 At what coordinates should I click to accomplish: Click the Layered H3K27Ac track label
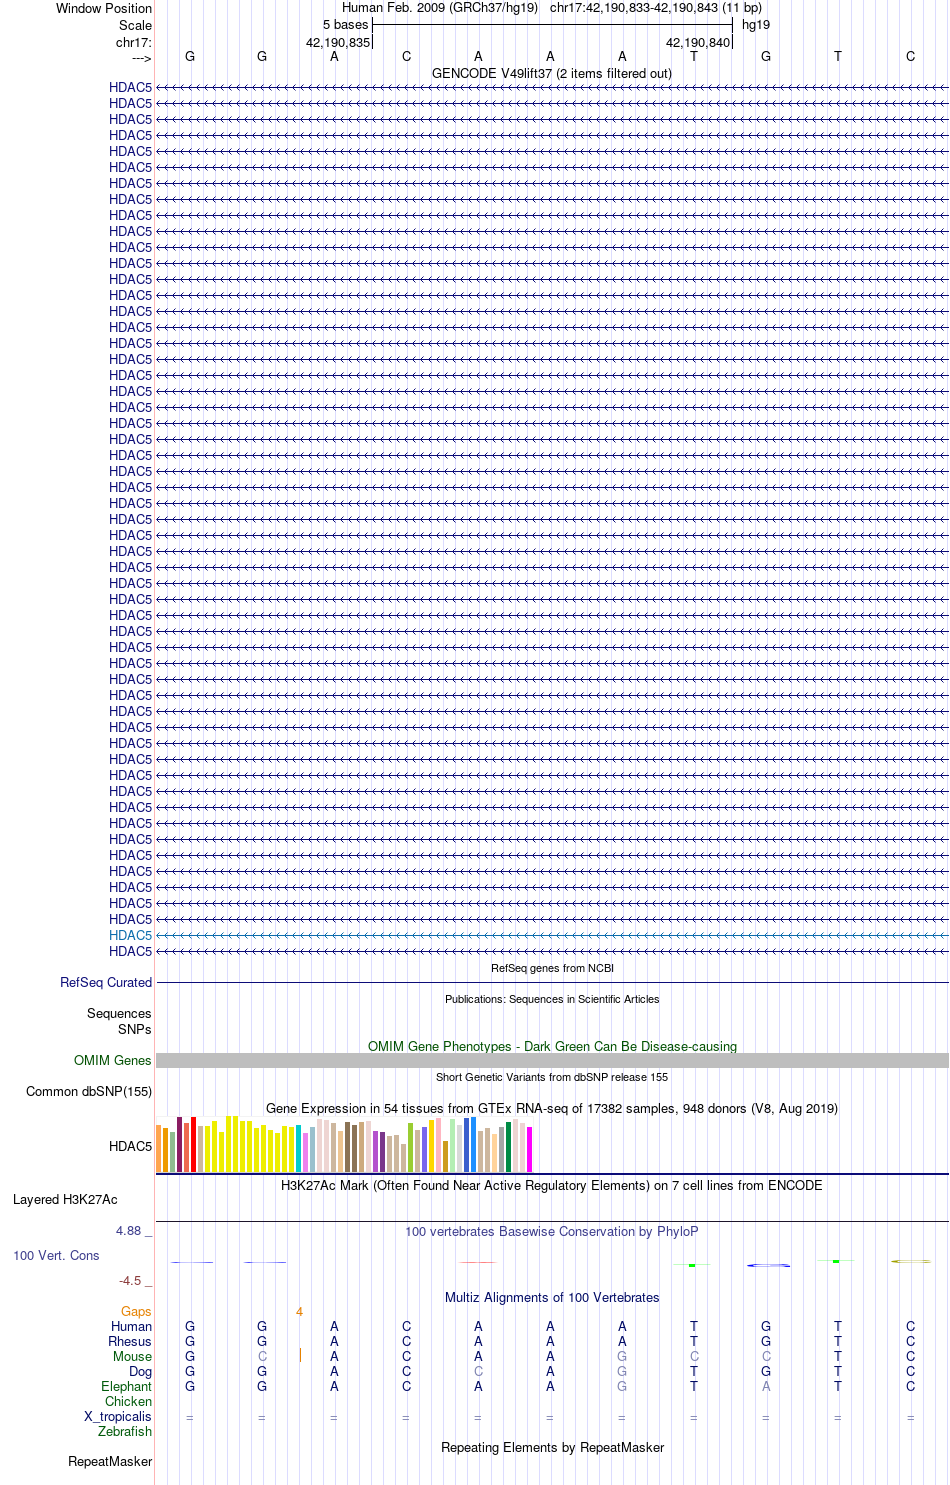point(65,1200)
